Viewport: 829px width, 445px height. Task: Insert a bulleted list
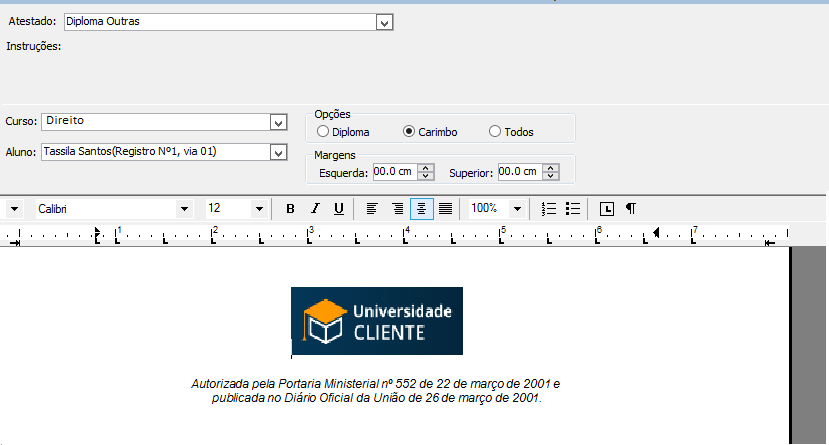coord(573,209)
